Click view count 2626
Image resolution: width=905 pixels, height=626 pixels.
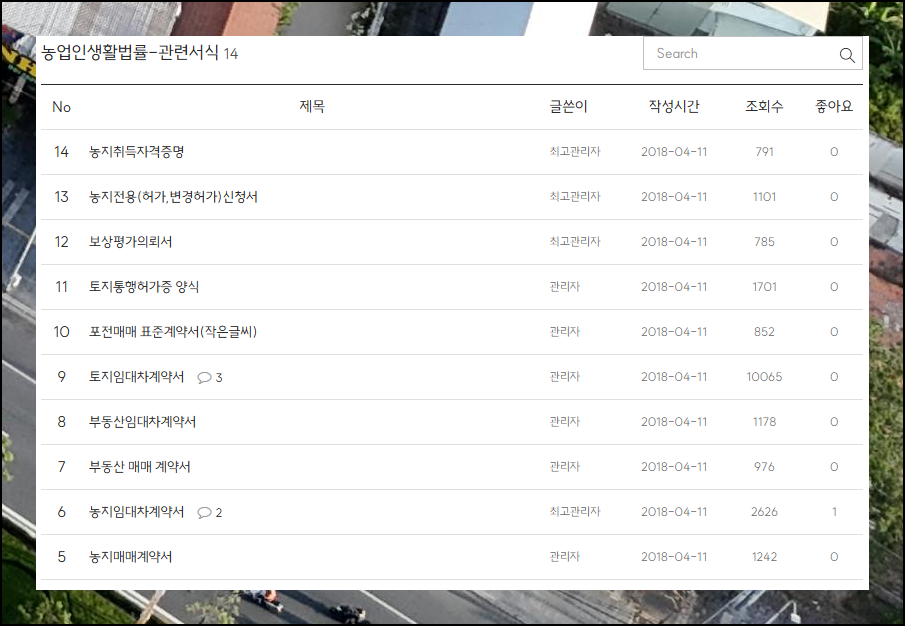click(x=764, y=512)
